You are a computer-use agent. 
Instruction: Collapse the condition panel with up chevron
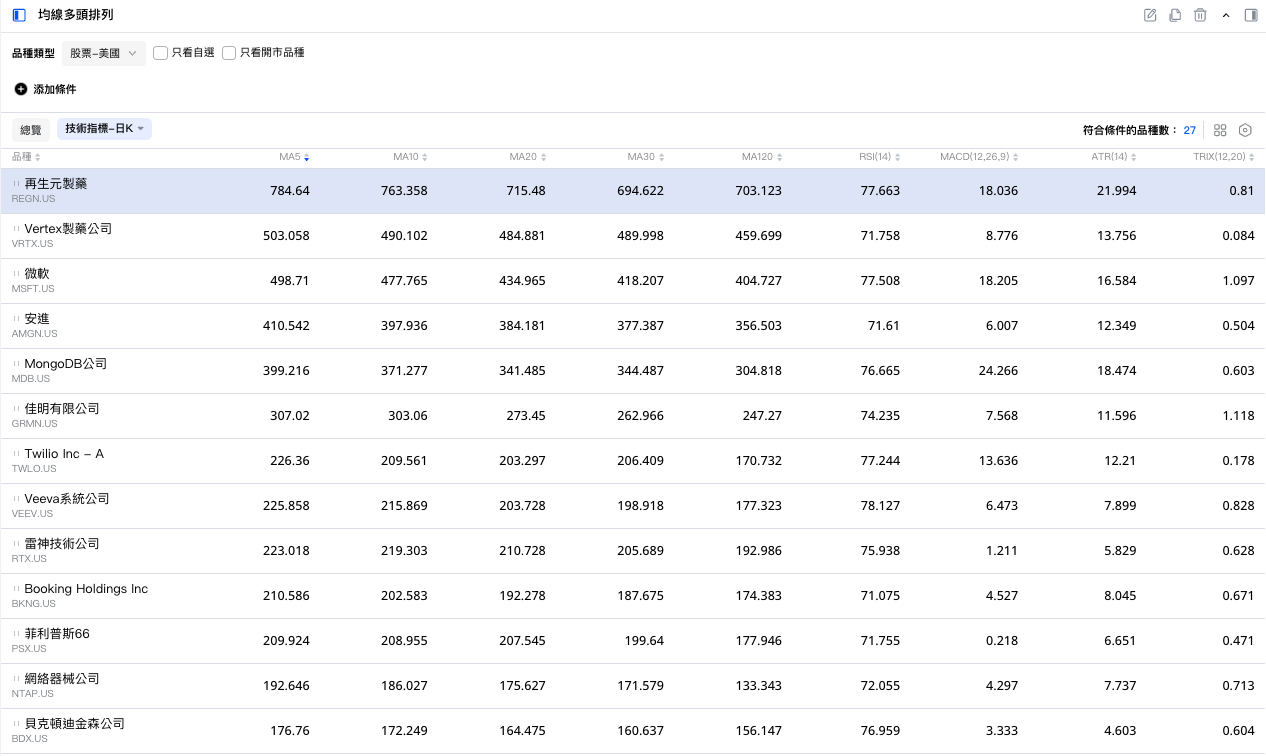click(x=1226, y=15)
